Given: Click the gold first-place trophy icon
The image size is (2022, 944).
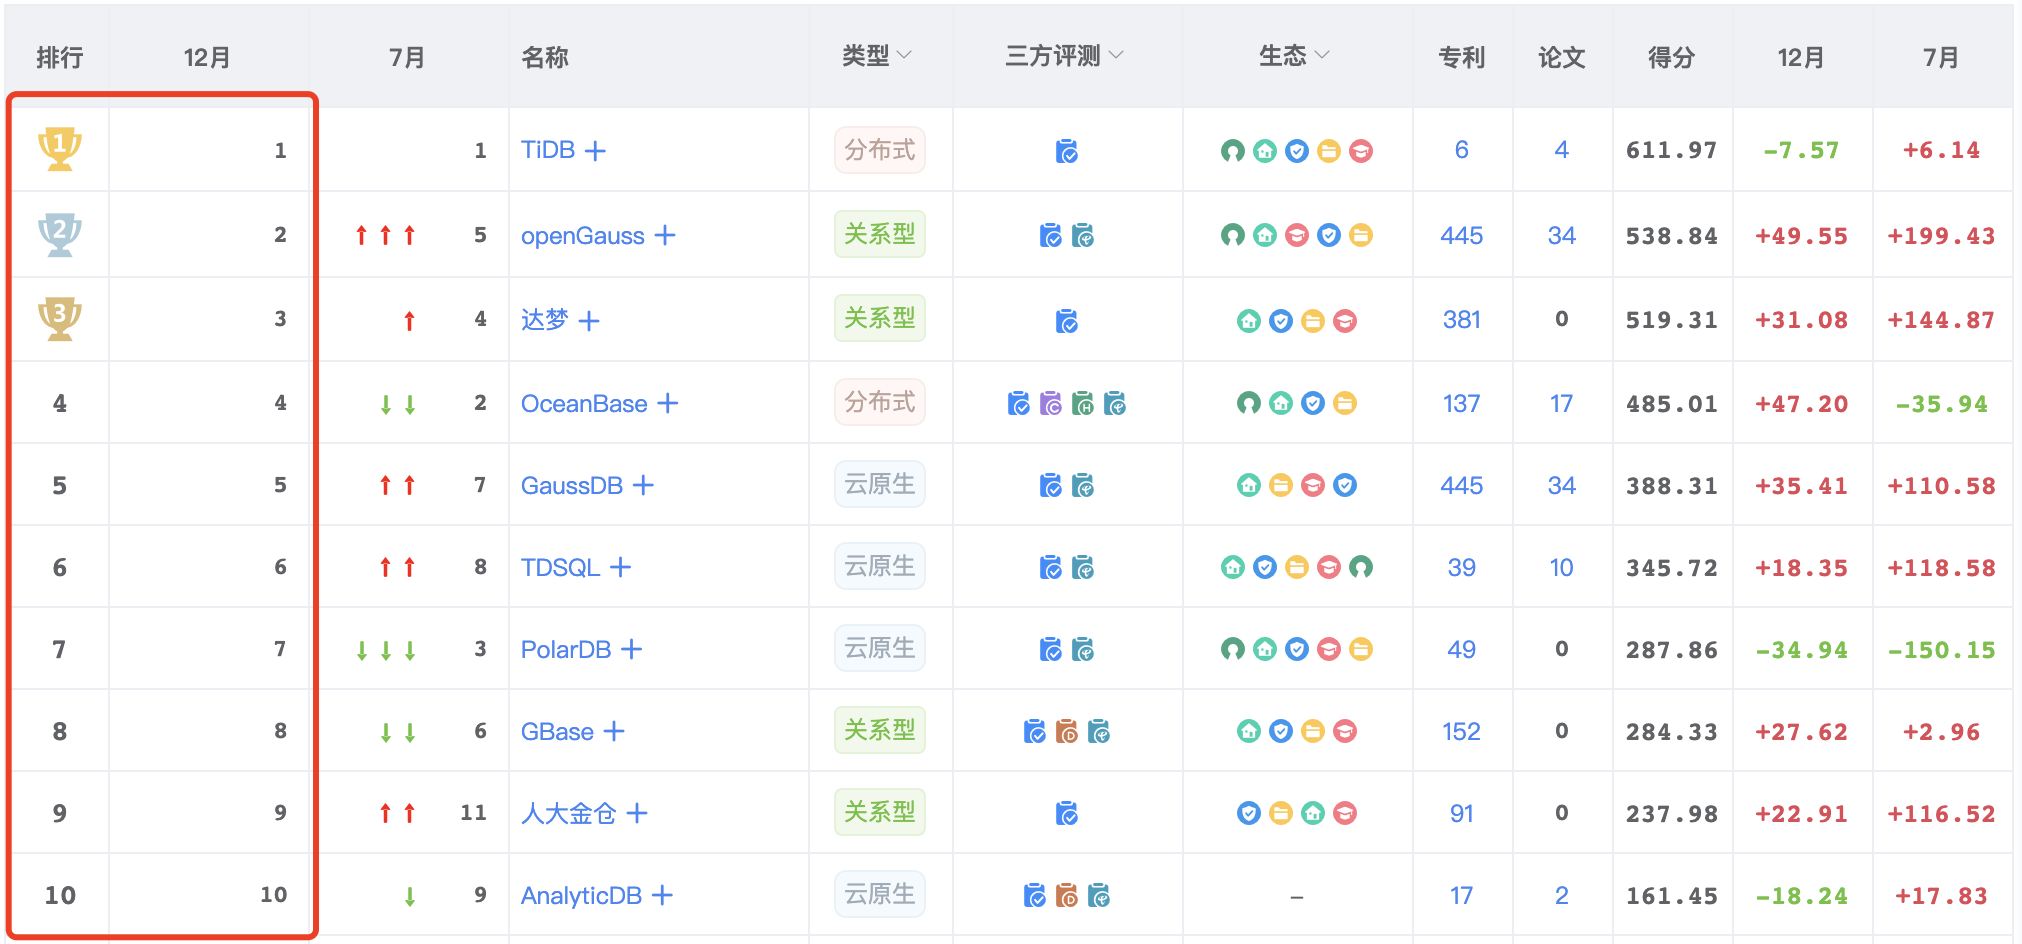Looking at the screenshot, I should [59, 149].
